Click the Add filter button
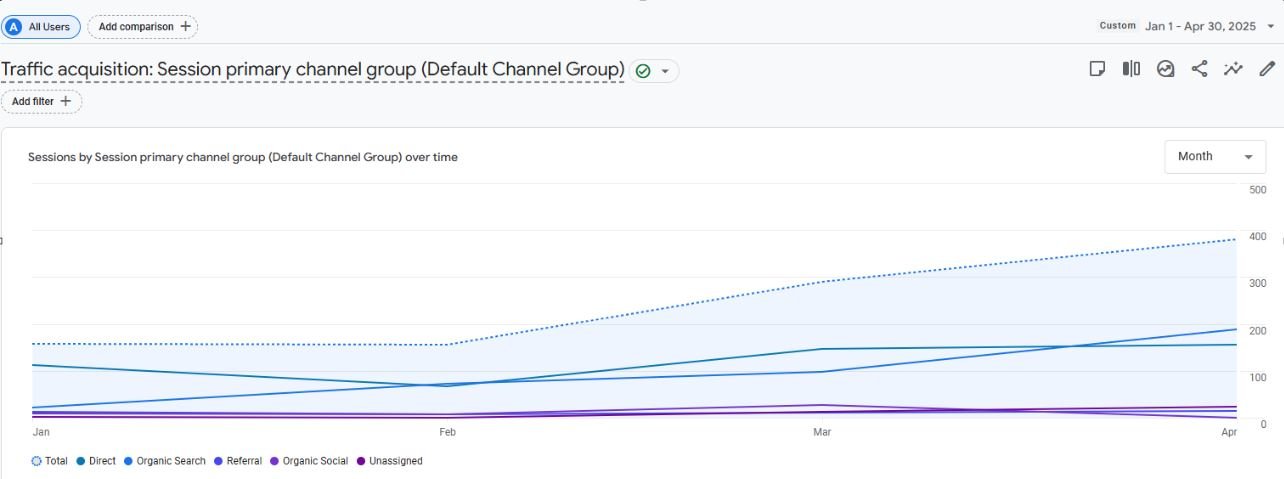This screenshot has width=1284, height=479. [x=41, y=101]
